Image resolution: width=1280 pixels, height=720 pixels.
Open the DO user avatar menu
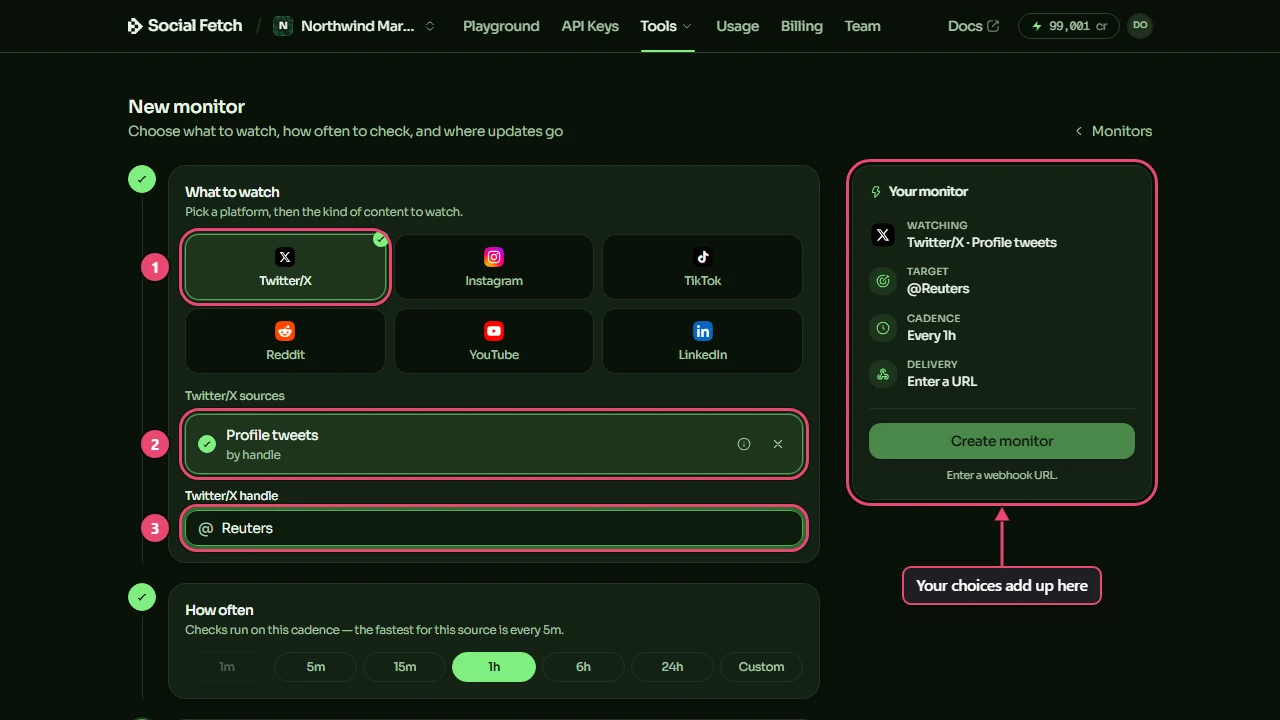point(1140,26)
